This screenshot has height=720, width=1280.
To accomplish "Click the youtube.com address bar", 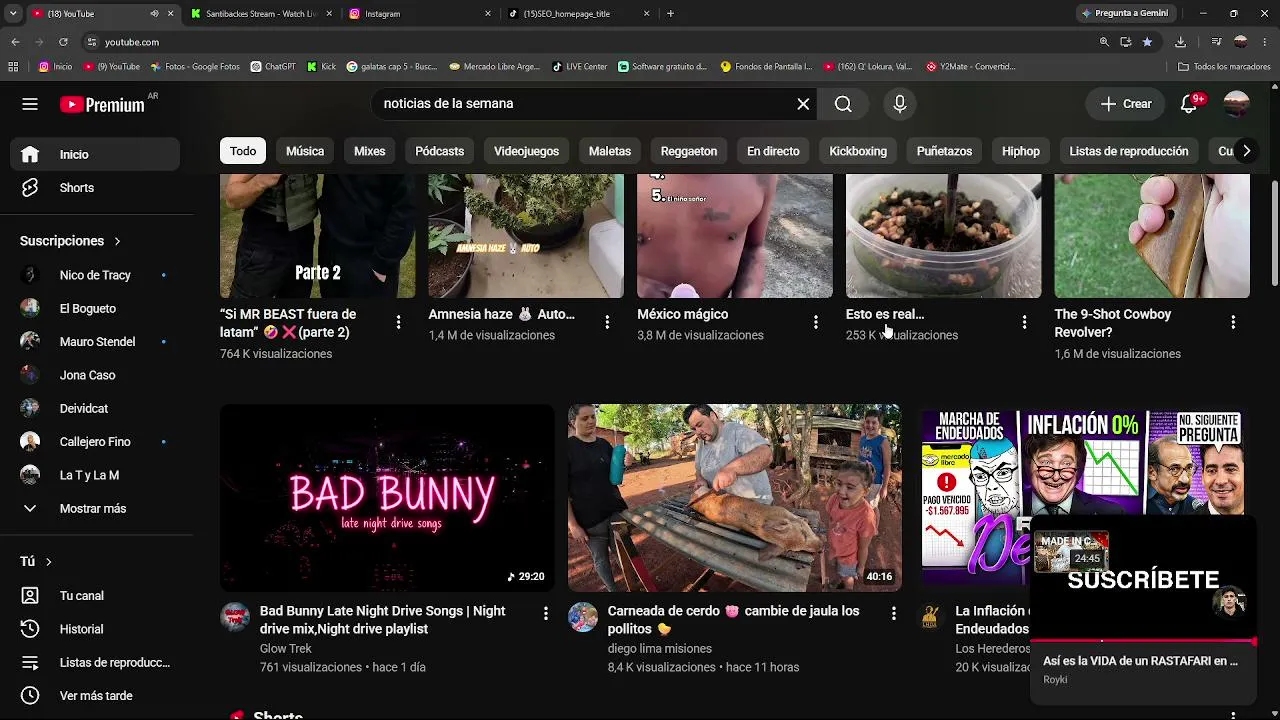I will tap(590, 42).
